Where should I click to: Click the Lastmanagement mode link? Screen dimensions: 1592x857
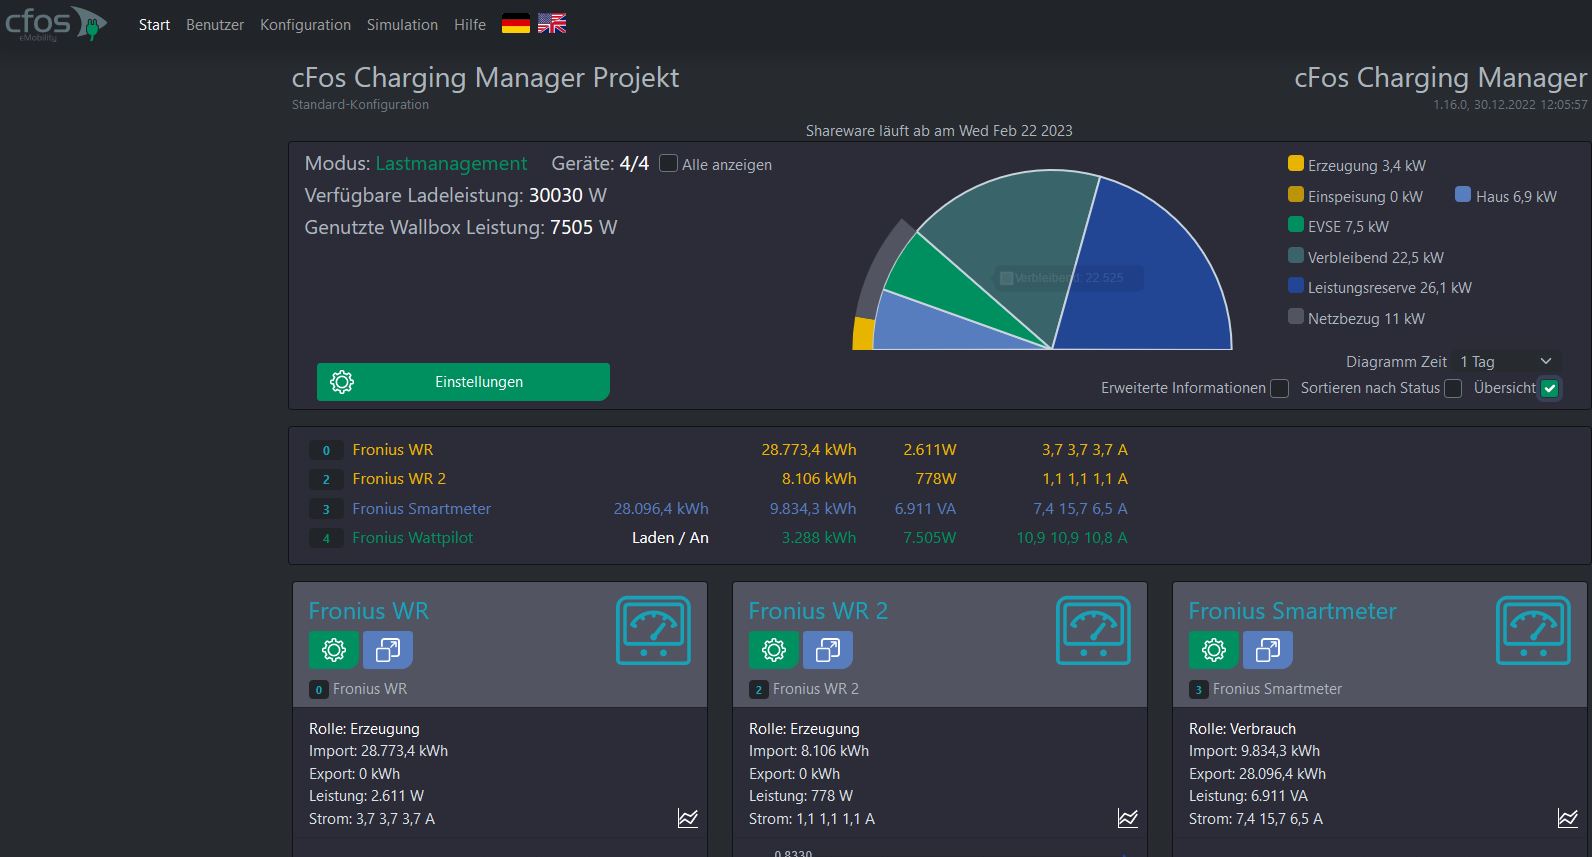pyautogui.click(x=451, y=163)
